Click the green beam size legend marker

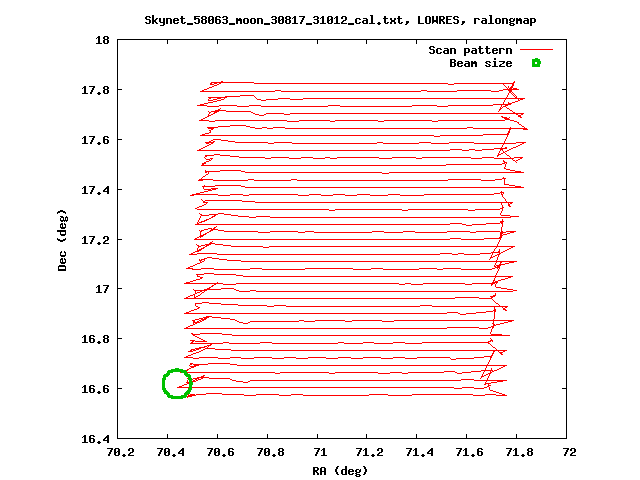click(536, 63)
